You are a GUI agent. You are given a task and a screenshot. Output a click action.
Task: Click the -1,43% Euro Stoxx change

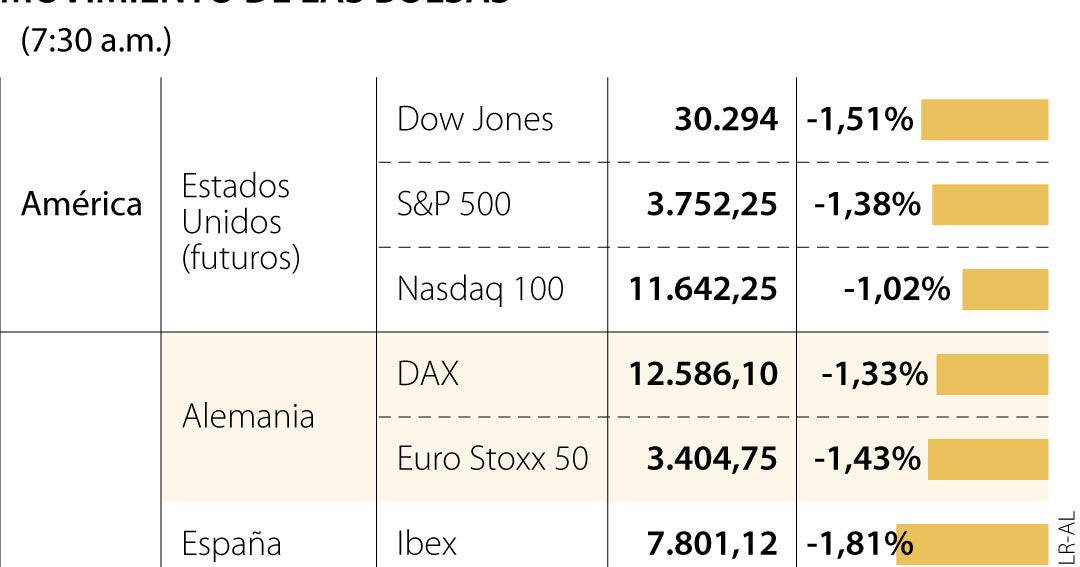point(867,459)
